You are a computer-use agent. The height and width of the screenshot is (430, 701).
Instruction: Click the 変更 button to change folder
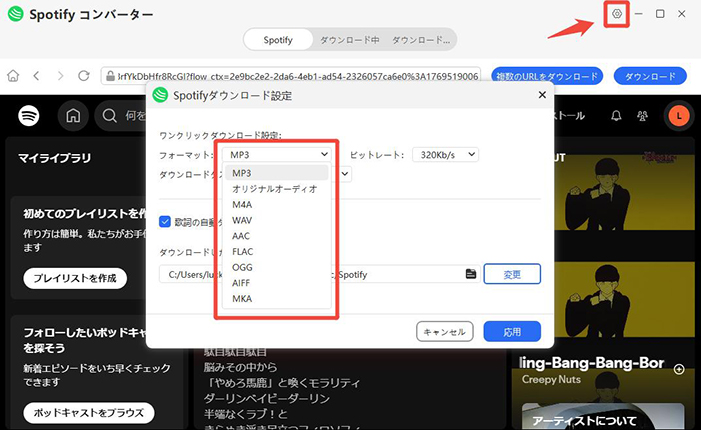click(512, 274)
